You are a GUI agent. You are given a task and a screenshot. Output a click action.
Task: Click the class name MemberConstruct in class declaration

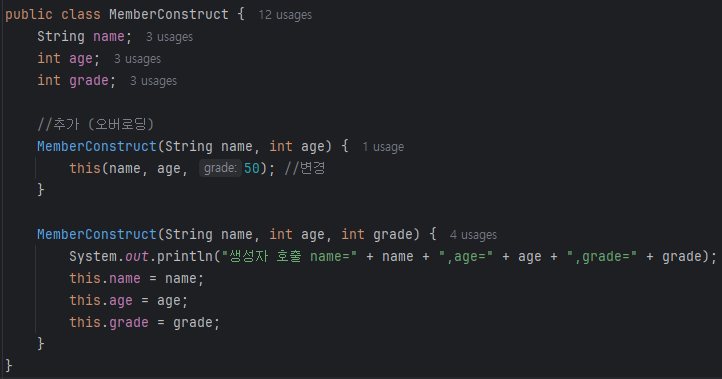[169, 14]
